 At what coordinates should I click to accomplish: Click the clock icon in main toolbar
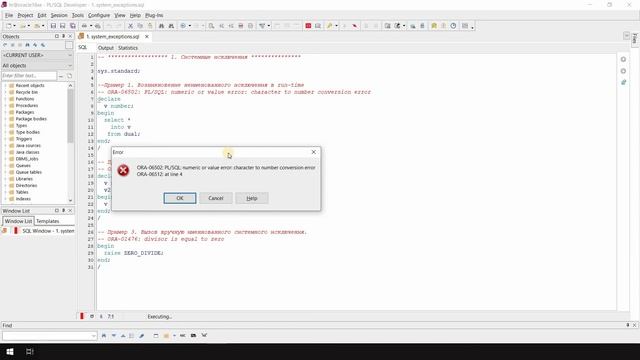point(453,26)
